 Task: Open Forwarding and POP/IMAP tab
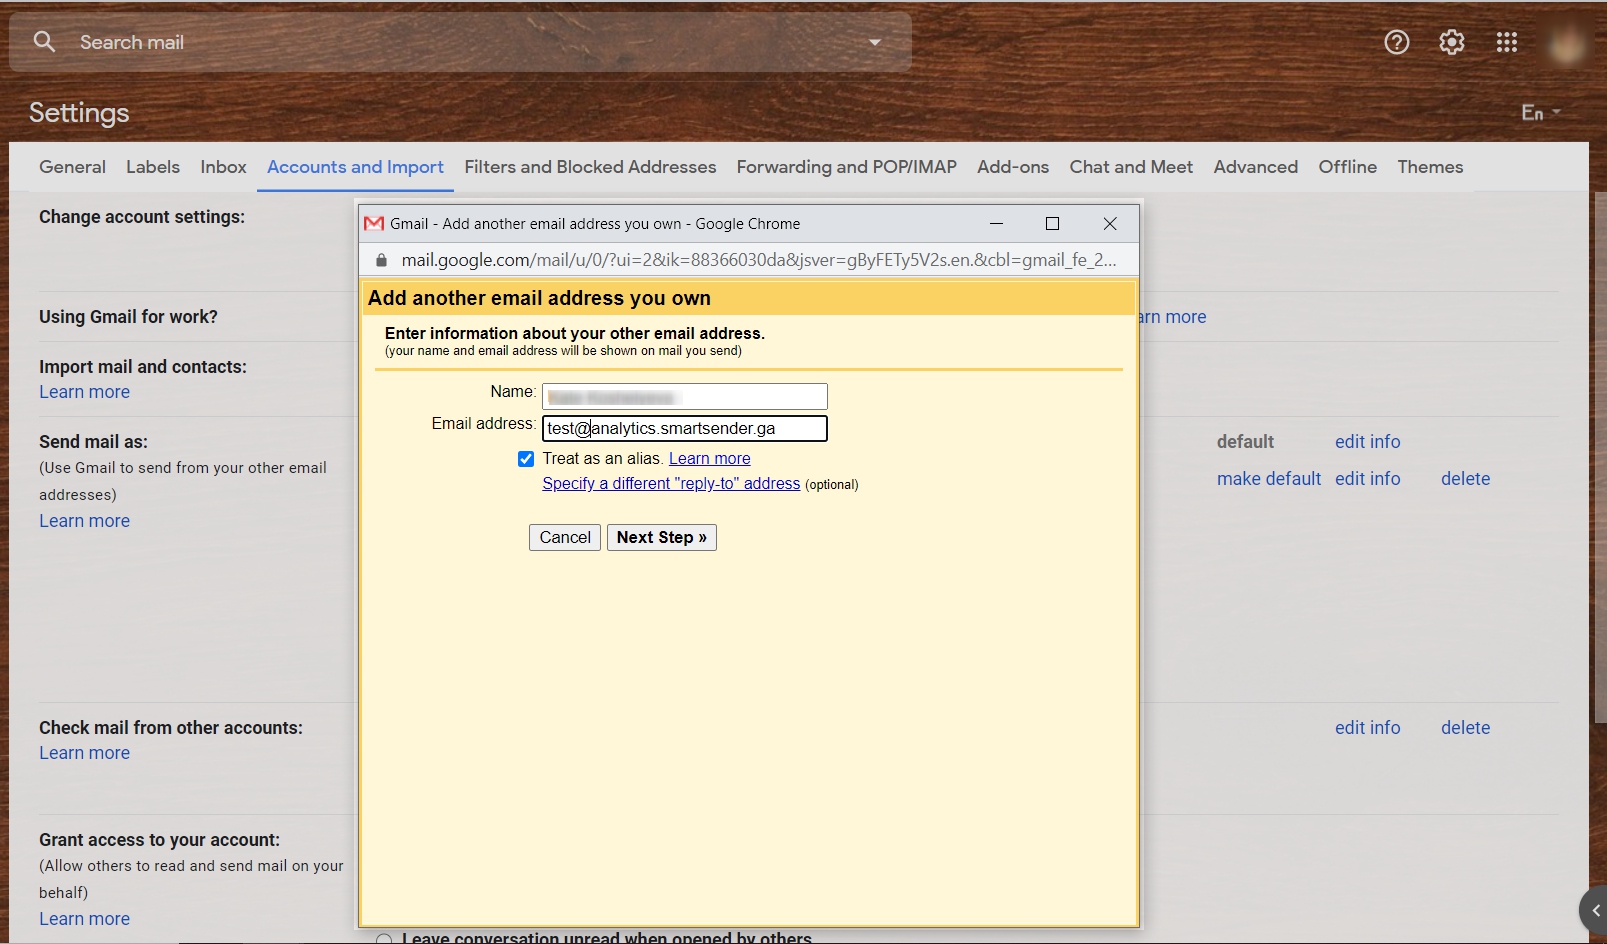coord(847,167)
